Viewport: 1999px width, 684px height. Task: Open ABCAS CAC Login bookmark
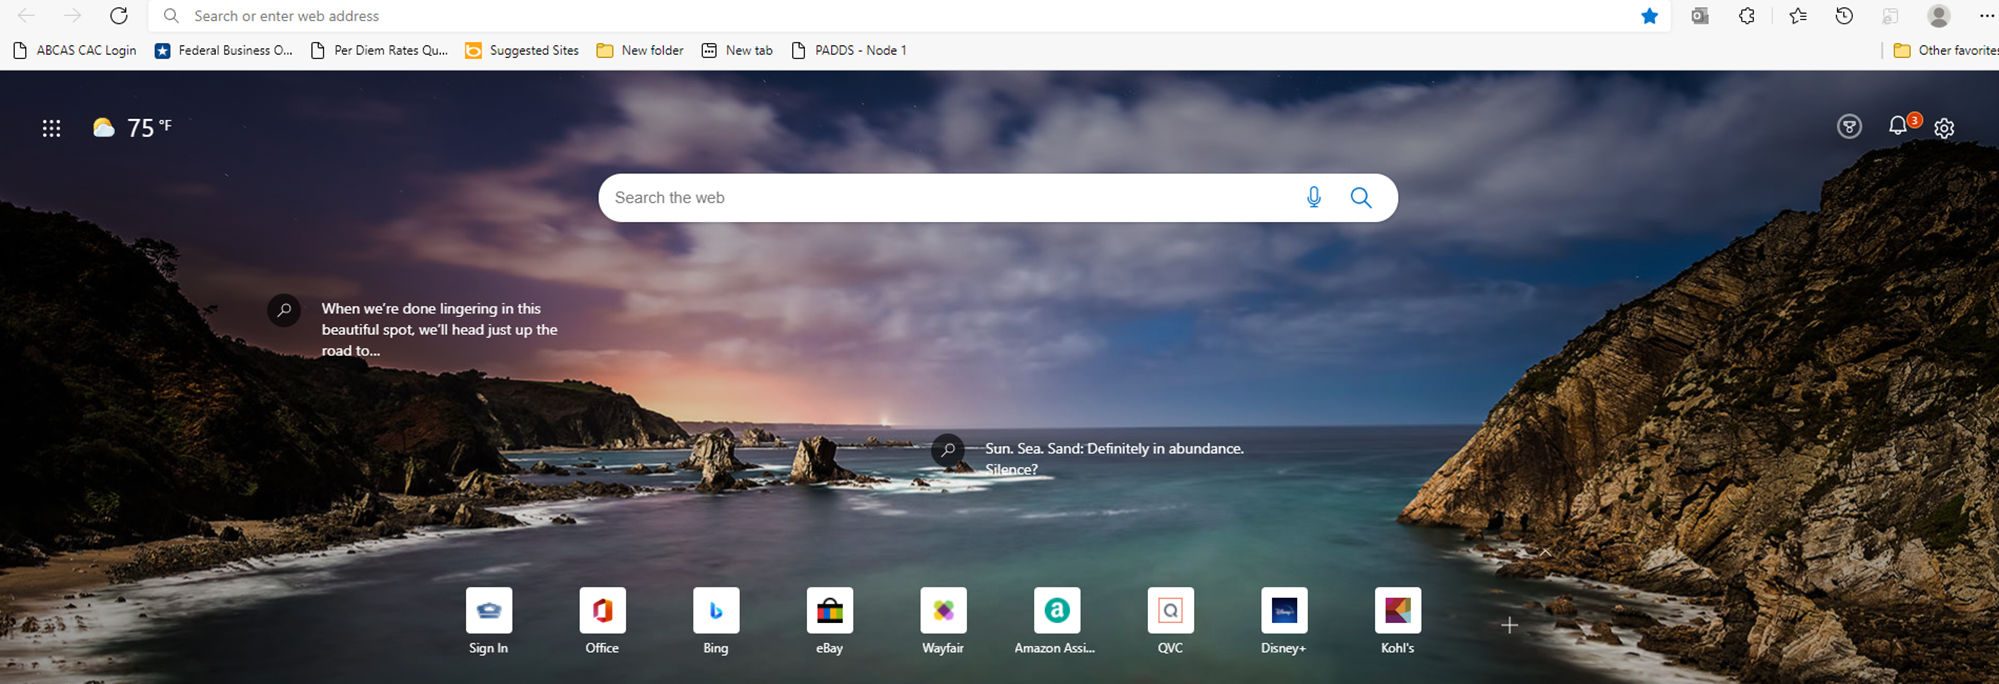point(75,50)
